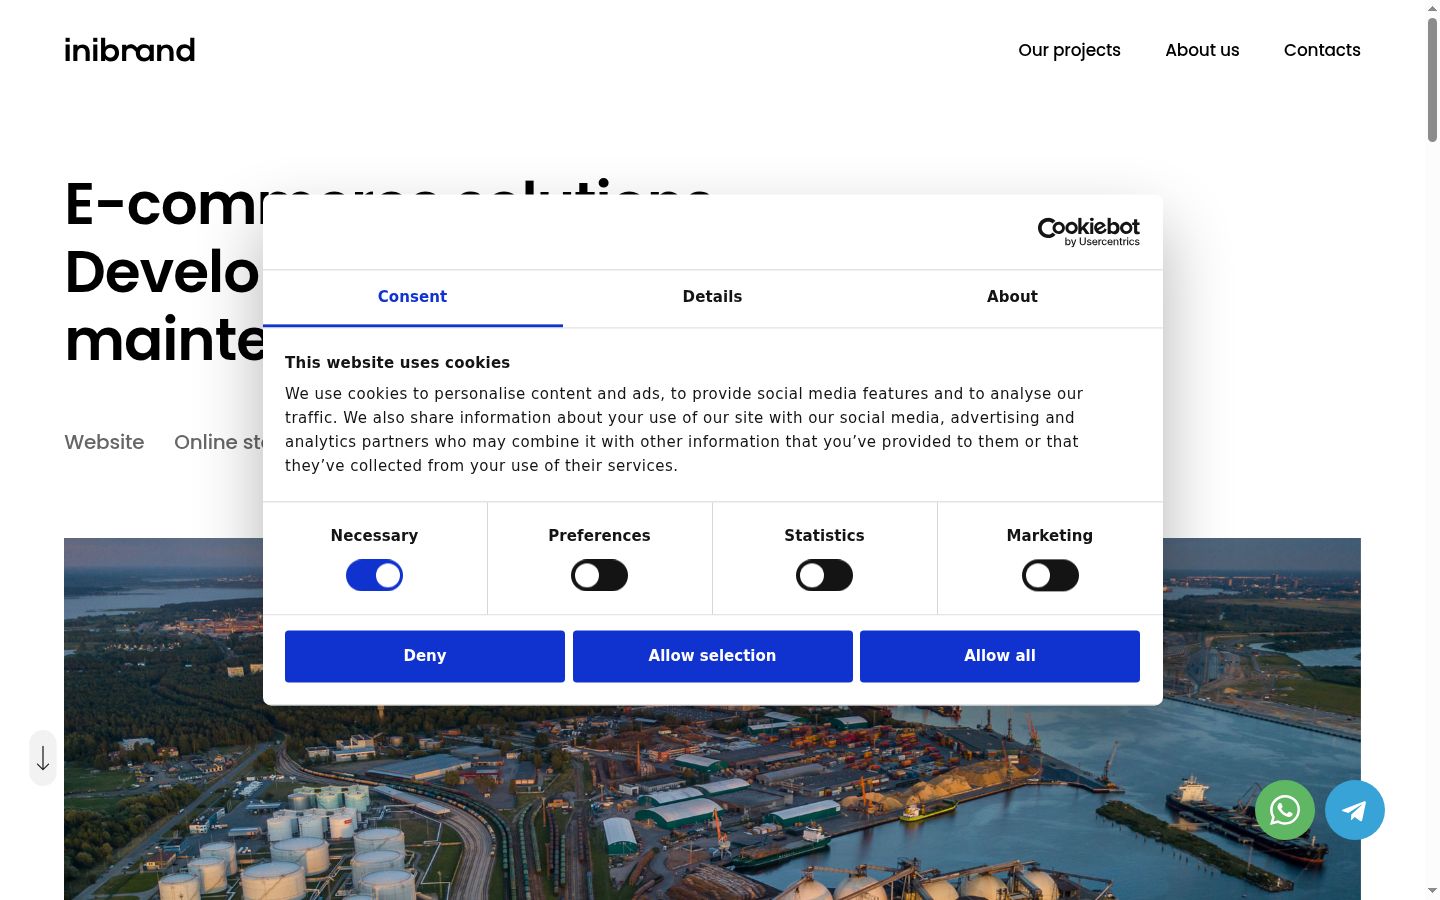Open Our projects in navigation

click(1069, 50)
